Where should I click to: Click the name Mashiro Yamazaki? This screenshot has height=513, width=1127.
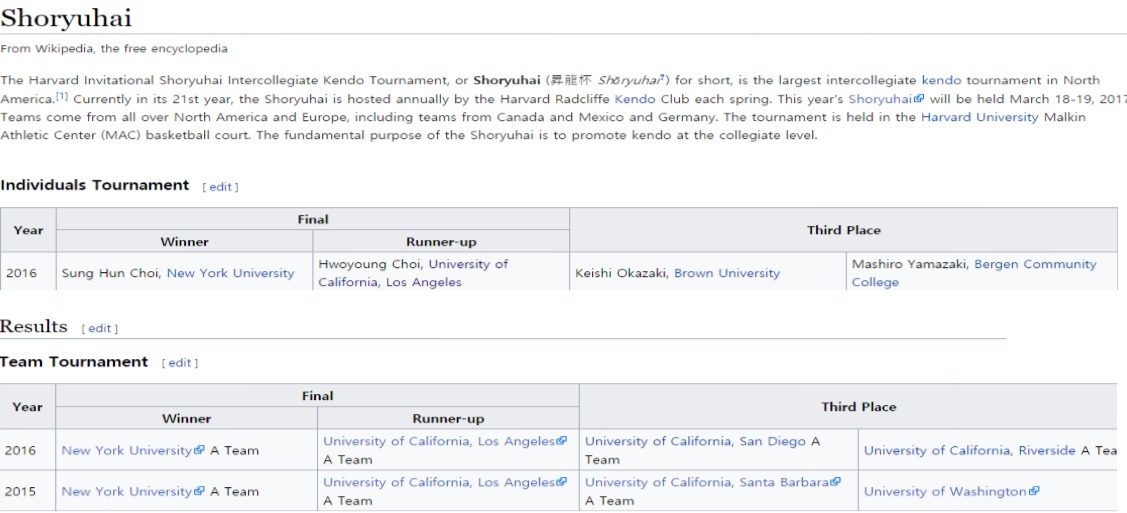pyautogui.click(x=910, y=264)
